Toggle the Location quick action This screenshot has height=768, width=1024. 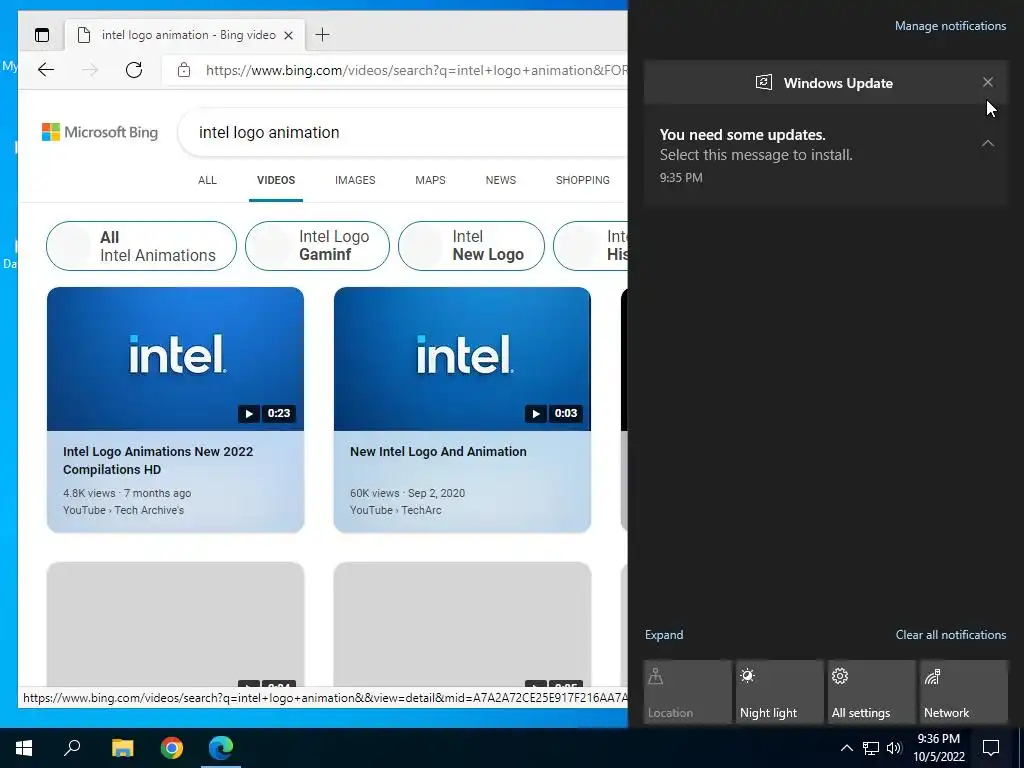click(687, 692)
